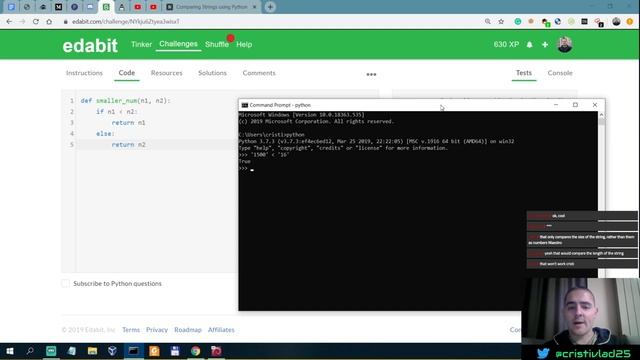This screenshot has height=360, width=640.
Task: Focus the Command Prompt taskbar icon
Action: [x=133, y=351]
